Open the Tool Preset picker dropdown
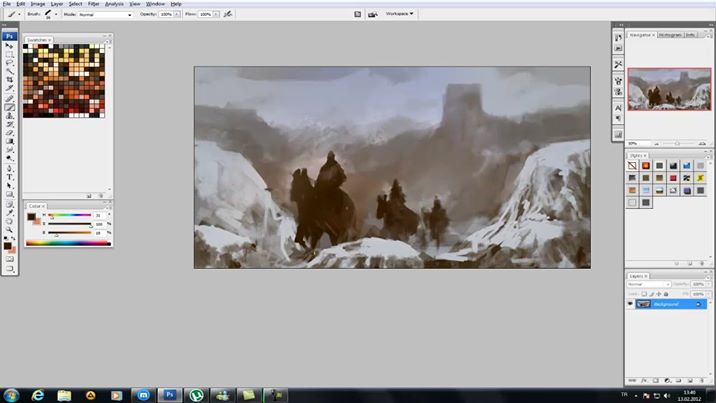 pyautogui.click(x=19, y=14)
